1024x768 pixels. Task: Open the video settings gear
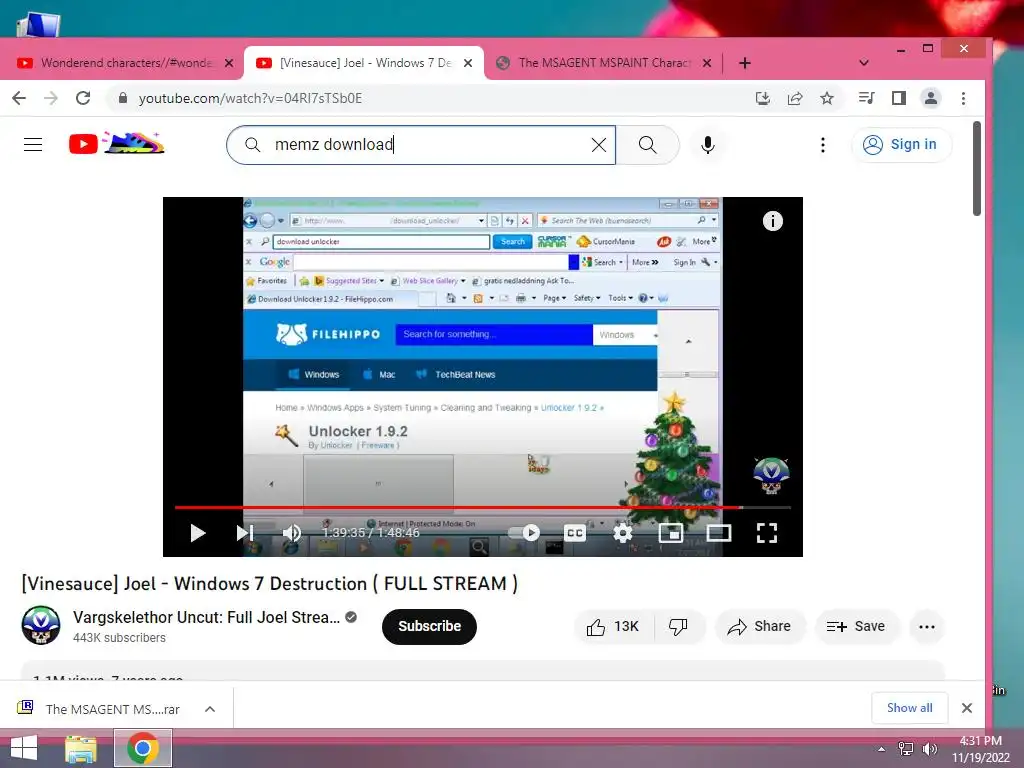623,533
